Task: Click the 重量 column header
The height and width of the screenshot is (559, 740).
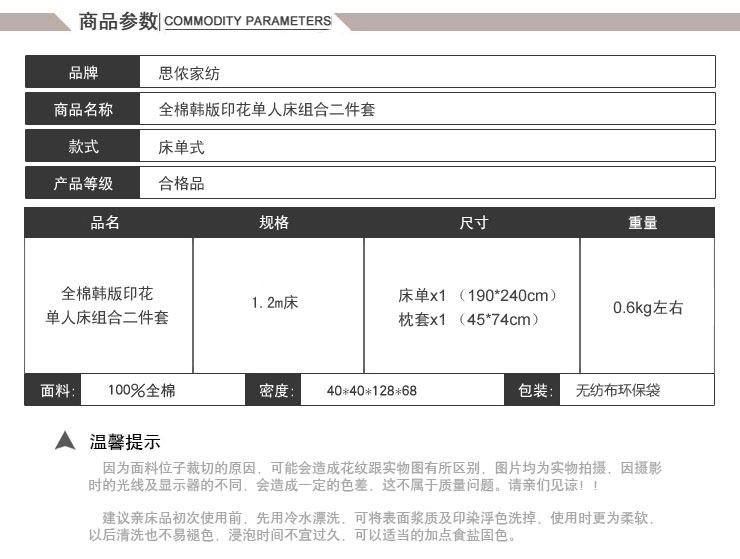Action: click(643, 223)
